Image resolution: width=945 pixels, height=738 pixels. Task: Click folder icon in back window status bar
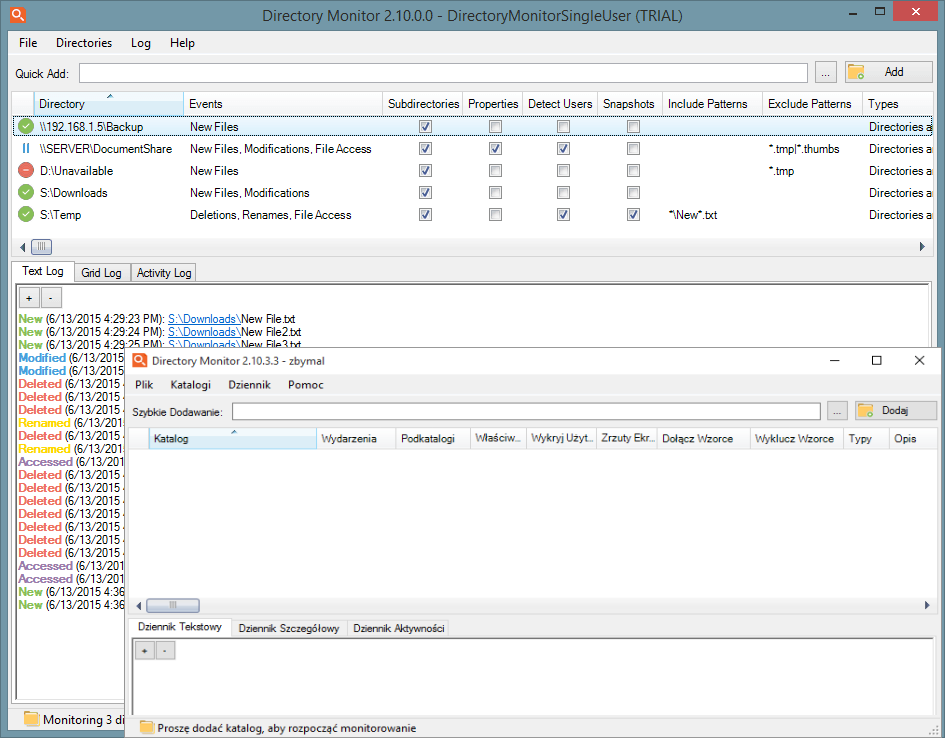coord(31,719)
